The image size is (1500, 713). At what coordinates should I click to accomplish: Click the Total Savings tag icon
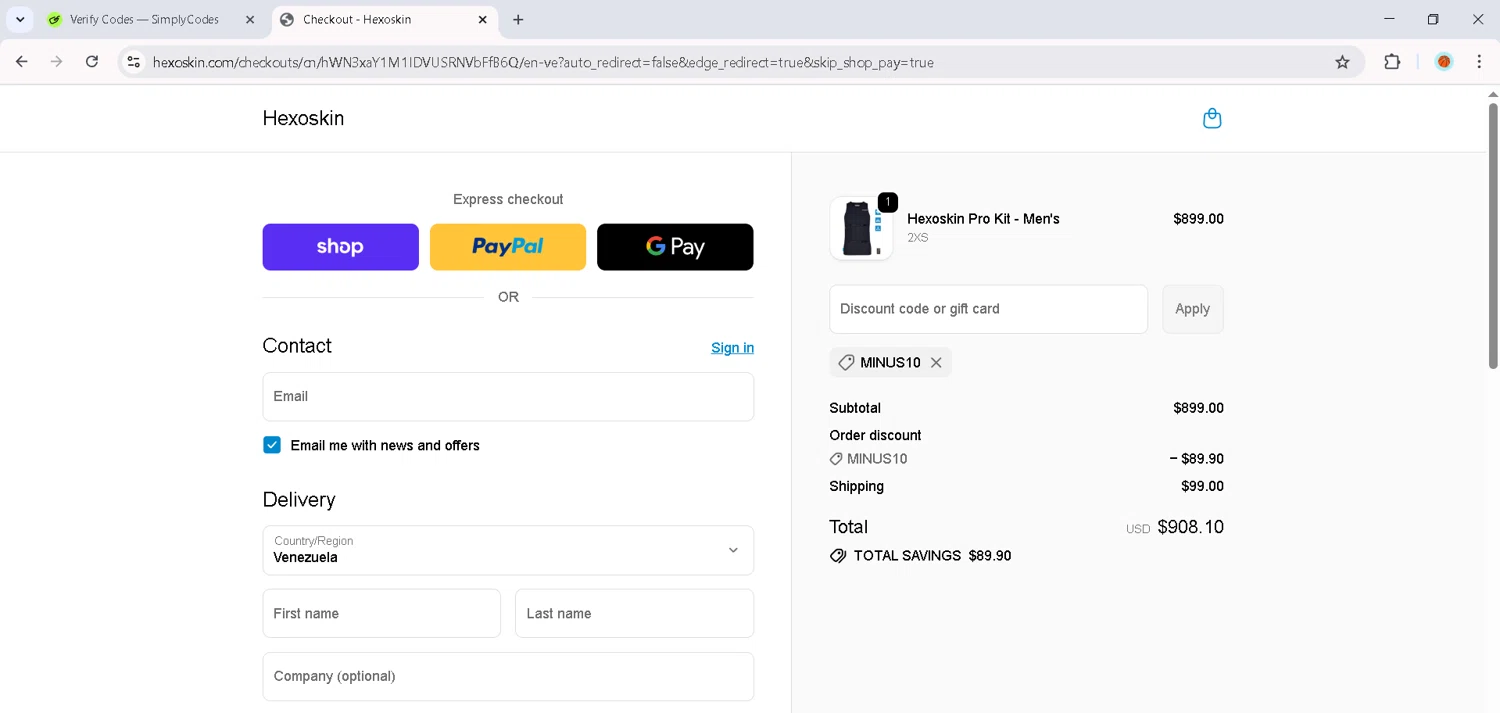click(x=838, y=556)
